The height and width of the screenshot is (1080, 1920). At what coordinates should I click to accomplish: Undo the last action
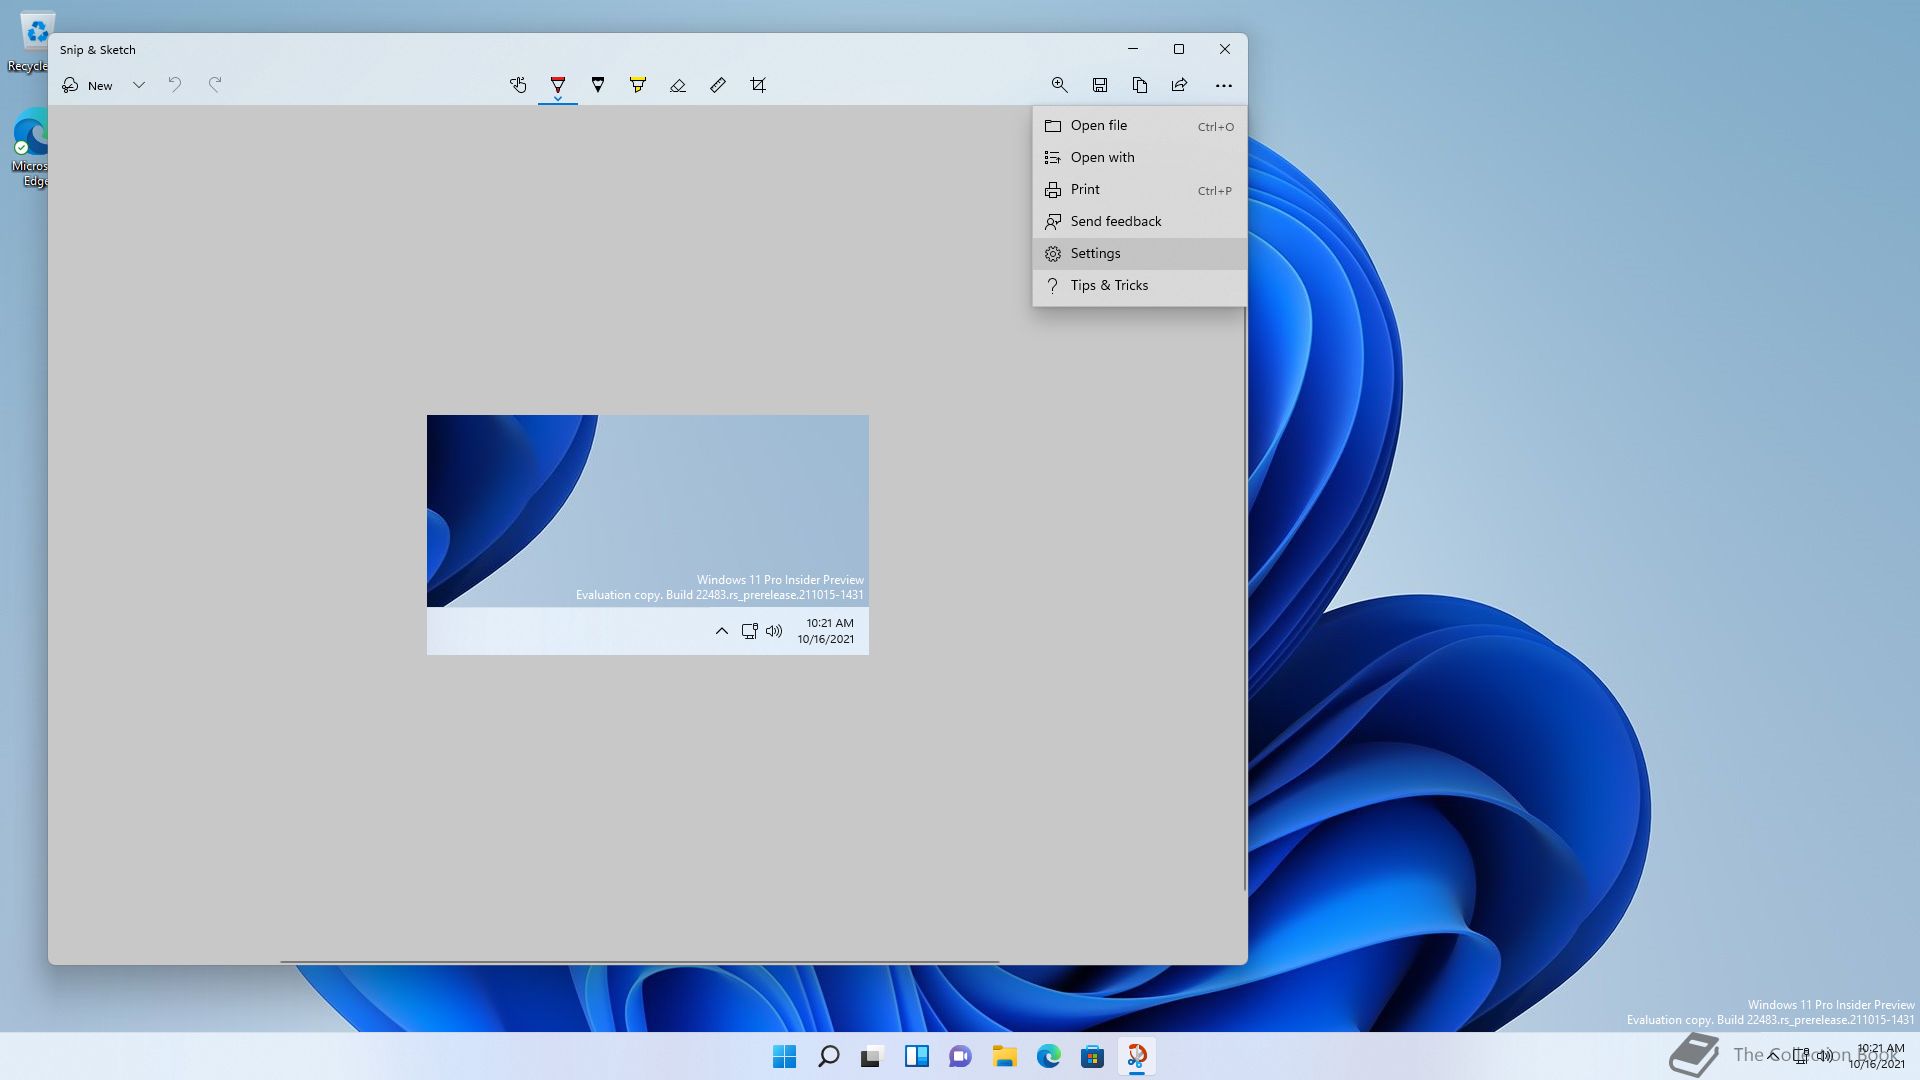[175, 85]
